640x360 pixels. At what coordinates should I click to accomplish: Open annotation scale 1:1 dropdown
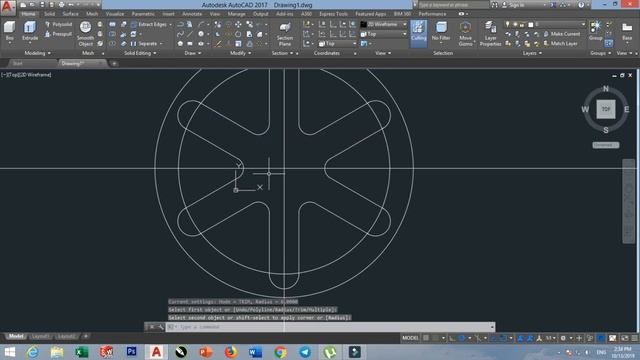coord(551,338)
